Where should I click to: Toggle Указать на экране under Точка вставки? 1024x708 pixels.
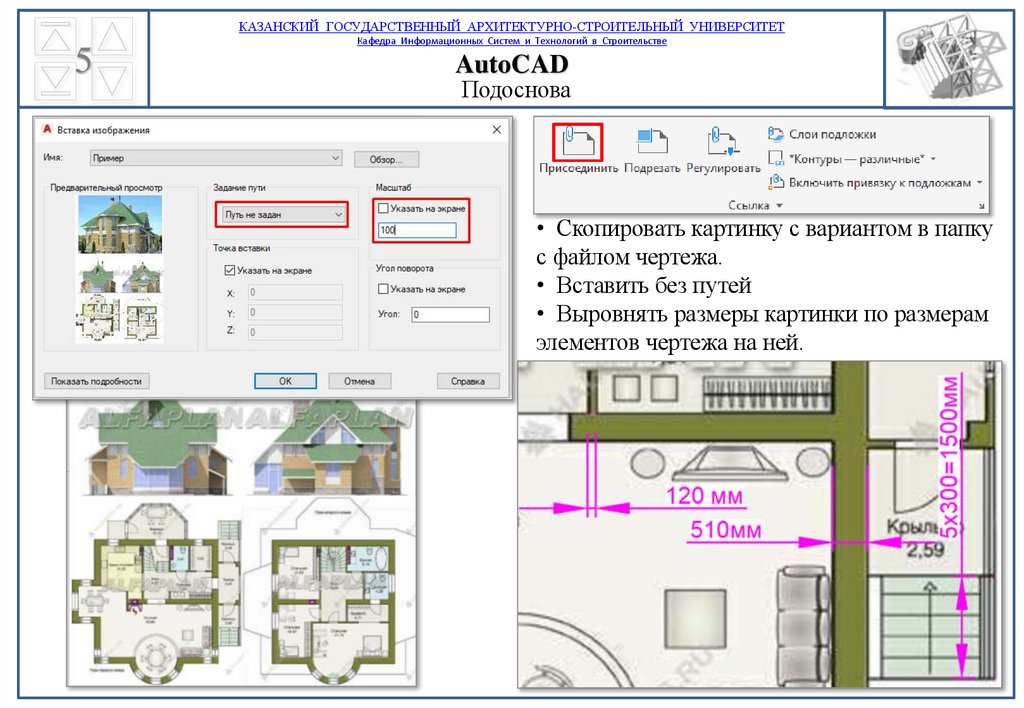click(230, 270)
